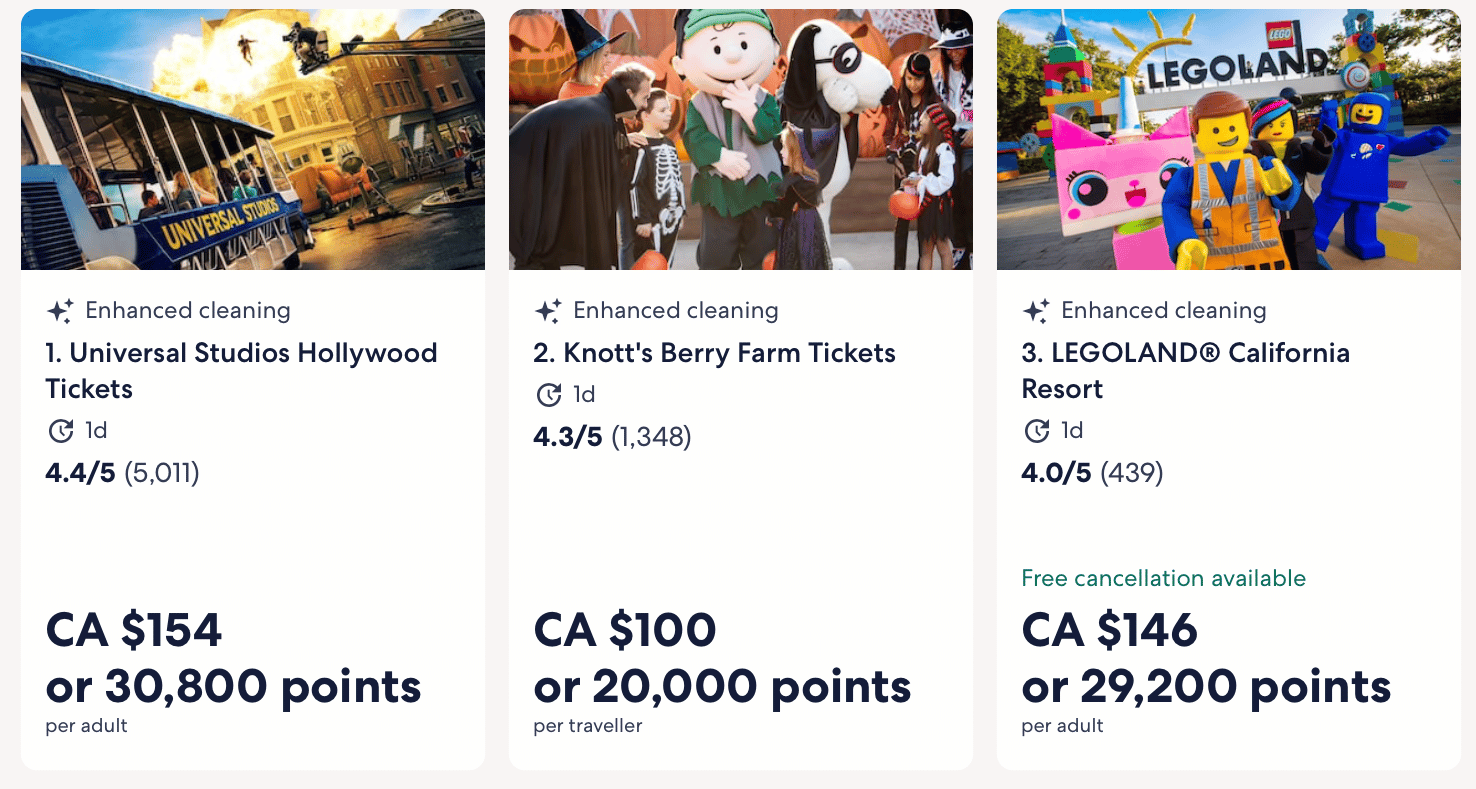Select the CA $154 price
Screen dimensions: 1476x789
click(x=134, y=630)
